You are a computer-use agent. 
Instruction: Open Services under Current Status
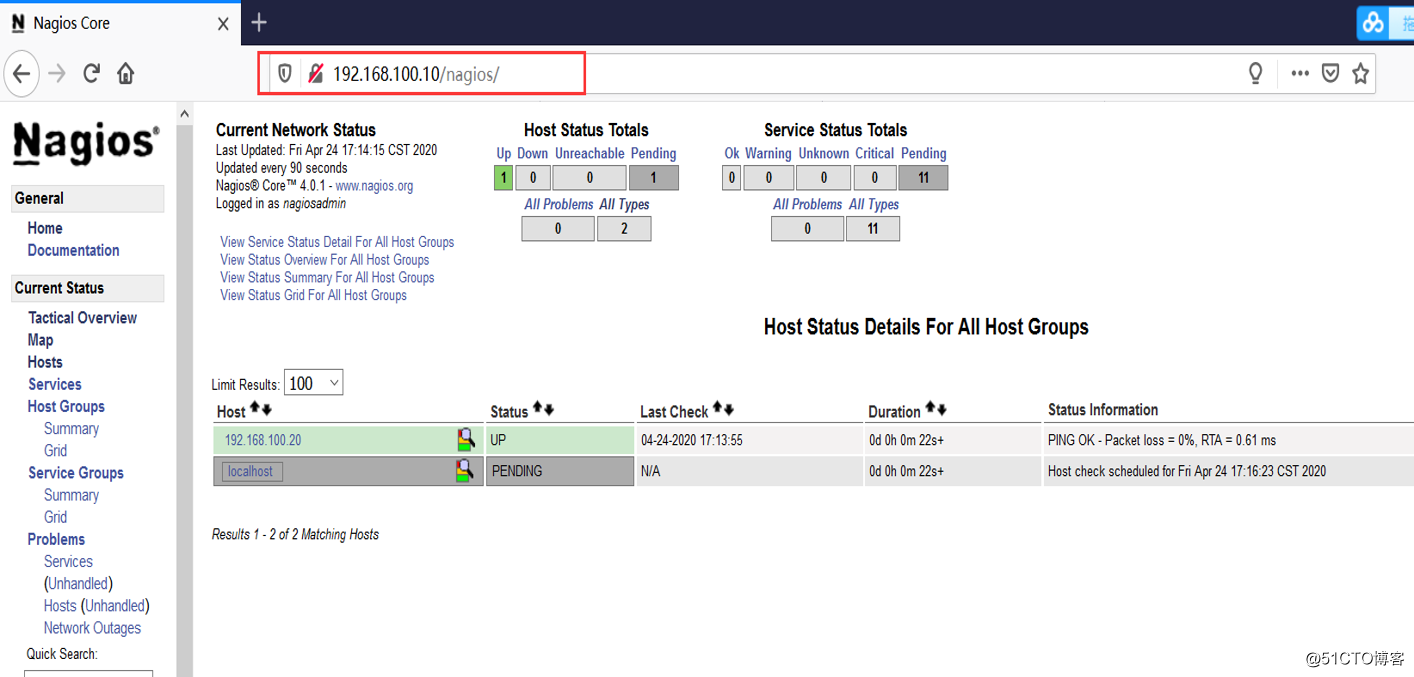54,384
